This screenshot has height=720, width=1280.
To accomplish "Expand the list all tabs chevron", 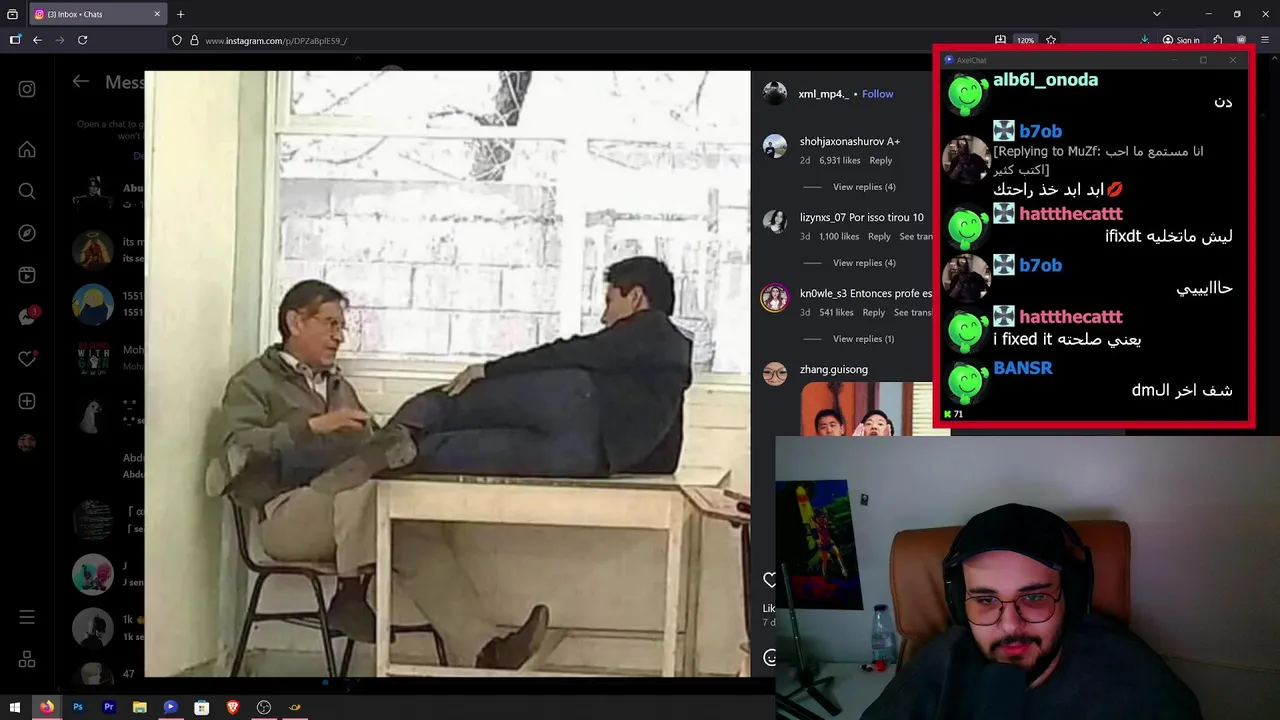I will [x=1157, y=14].
